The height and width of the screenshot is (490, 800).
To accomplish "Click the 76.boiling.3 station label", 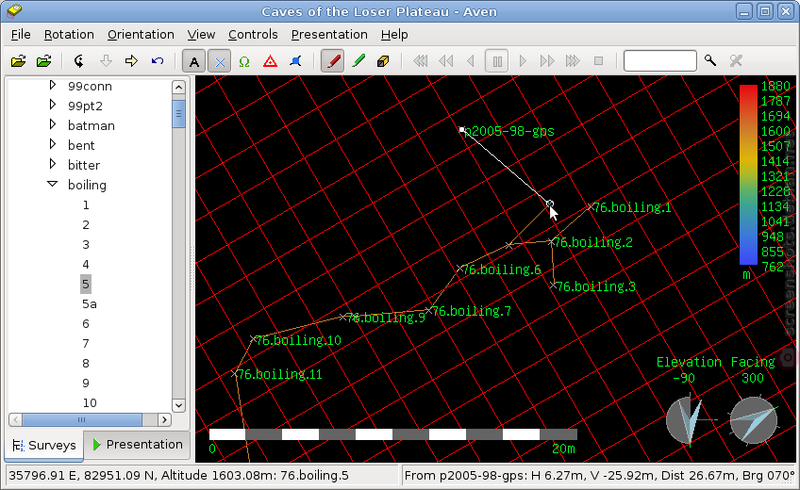I will (x=596, y=287).
